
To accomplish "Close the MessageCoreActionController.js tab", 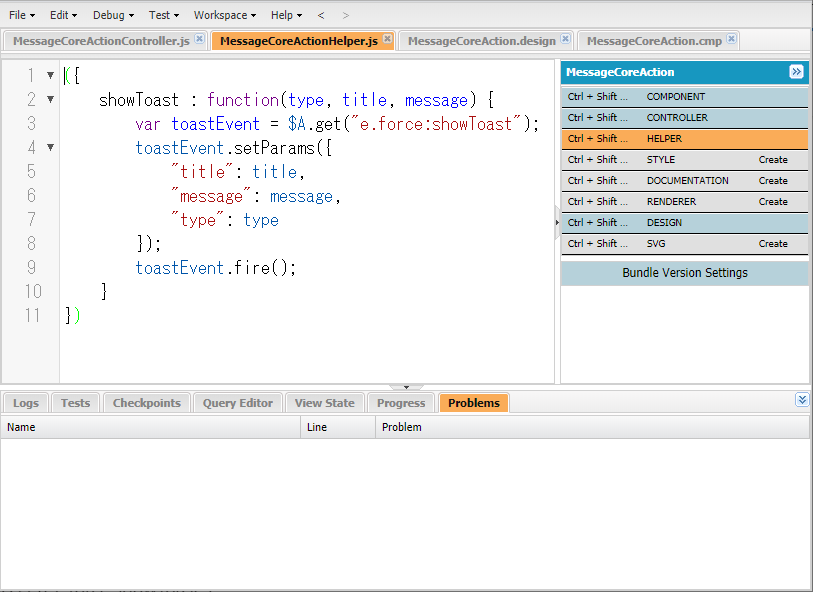I will 199,40.
